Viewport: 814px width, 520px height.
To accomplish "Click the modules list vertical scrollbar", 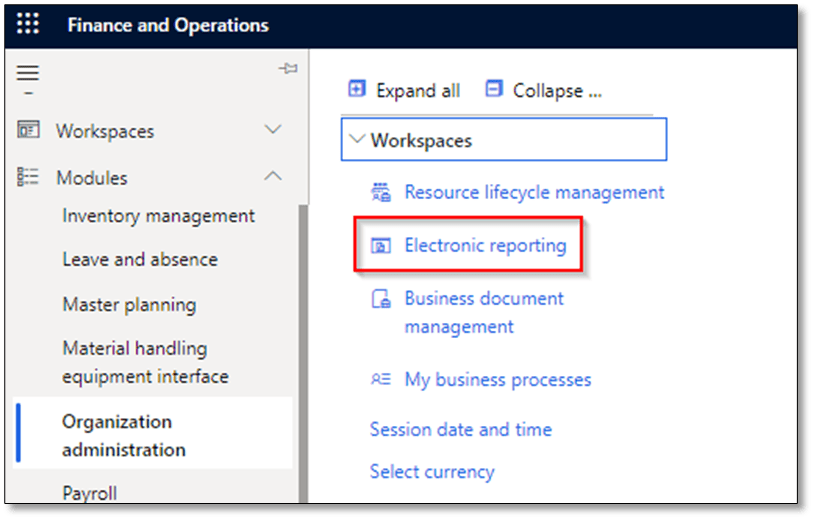I will (303, 350).
